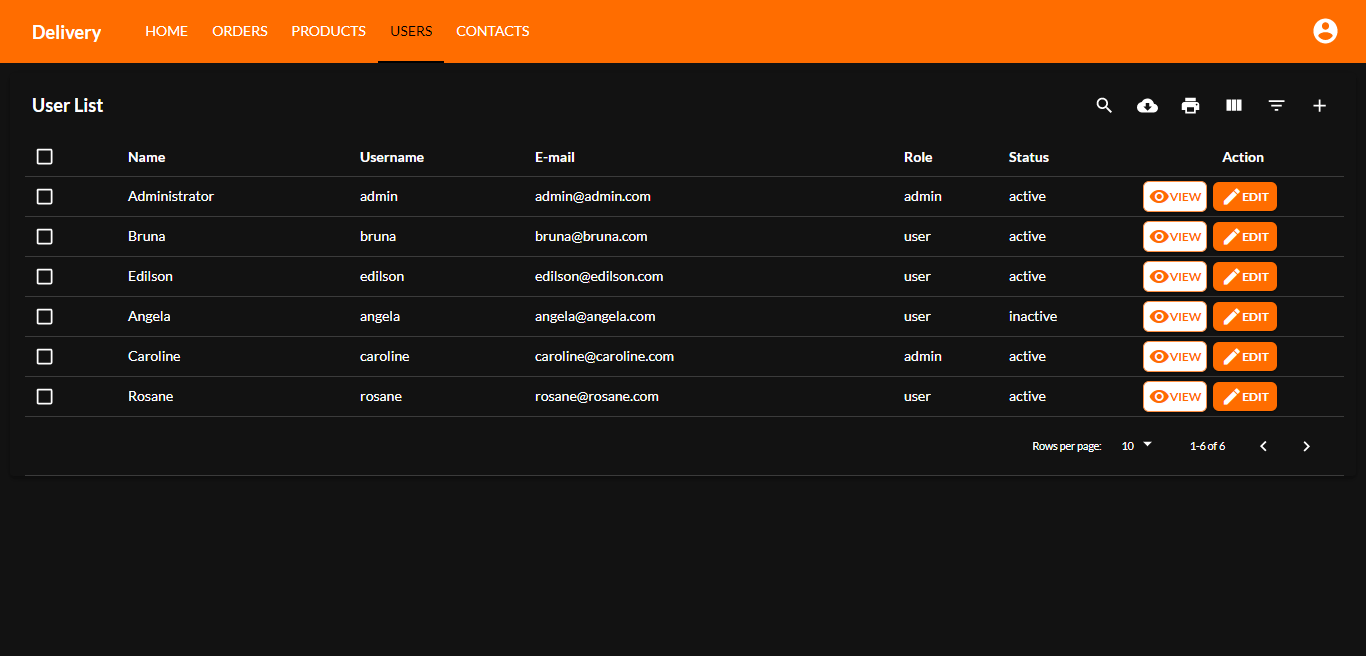Image resolution: width=1366 pixels, height=656 pixels.
Task: Click the Edilson name cell
Action: point(150,277)
